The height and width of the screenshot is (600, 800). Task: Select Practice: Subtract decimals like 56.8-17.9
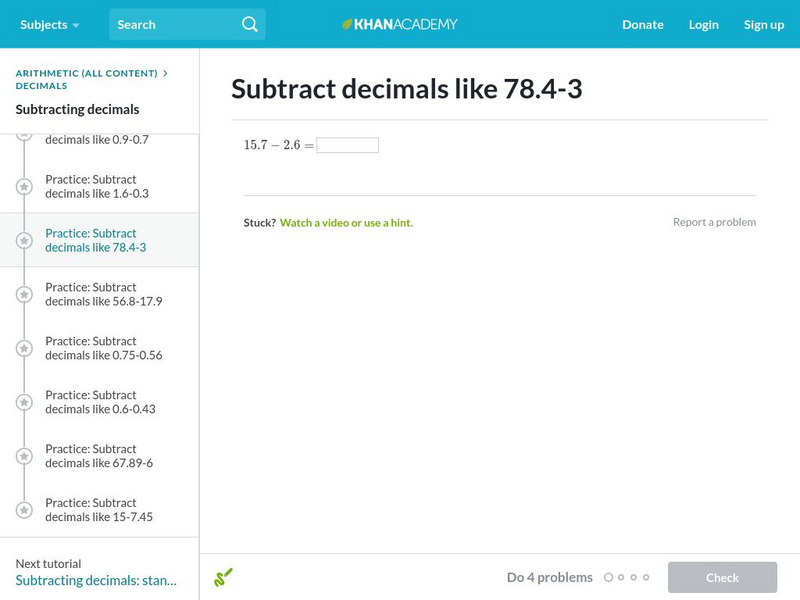(x=103, y=295)
